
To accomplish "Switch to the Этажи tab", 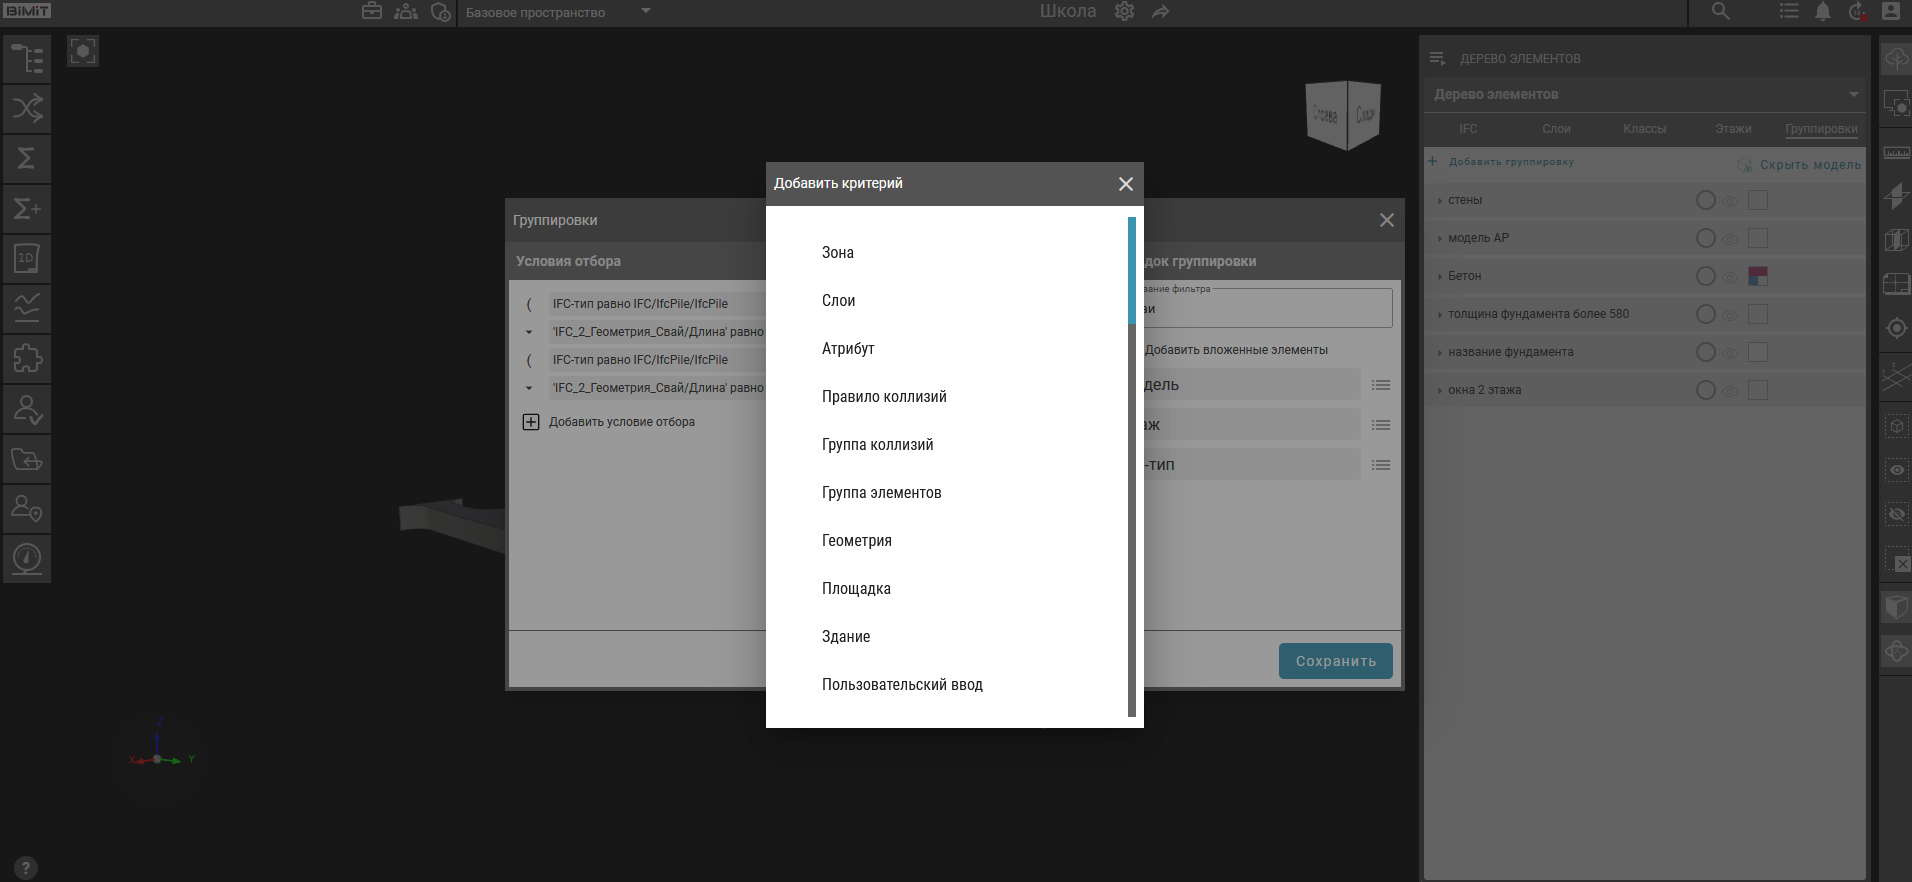I will pyautogui.click(x=1733, y=129).
